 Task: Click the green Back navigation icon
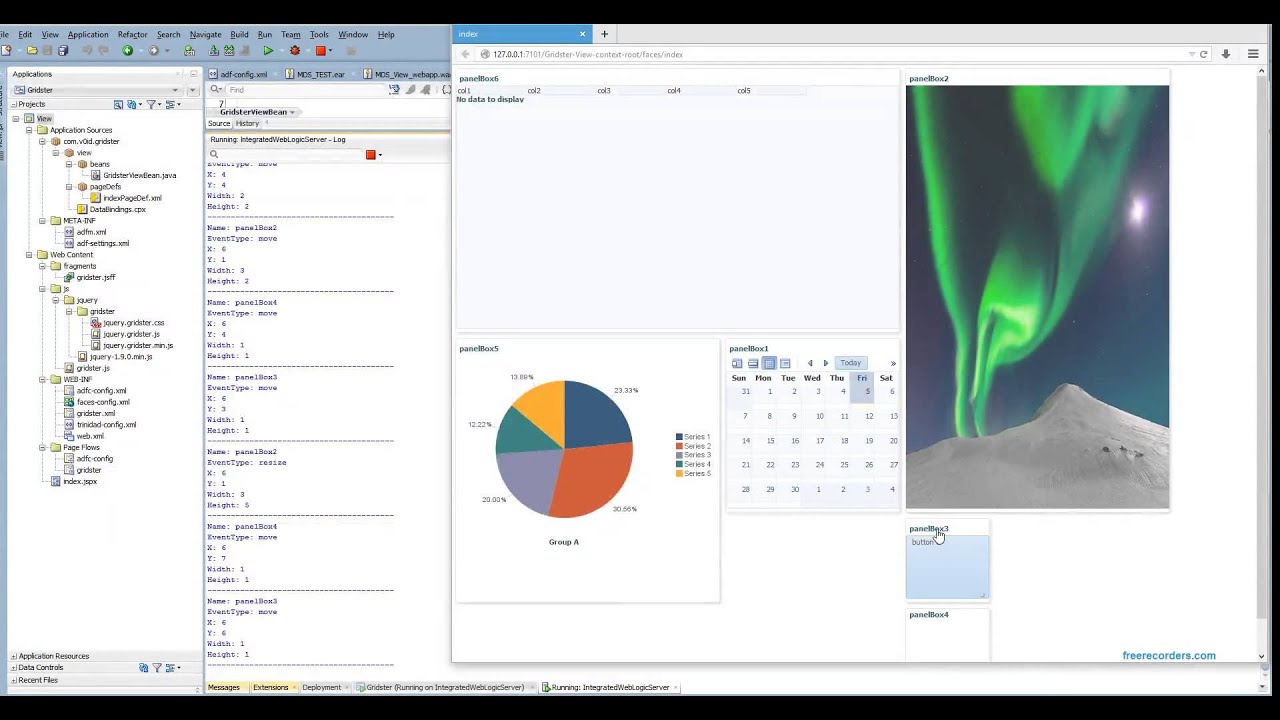[127, 50]
